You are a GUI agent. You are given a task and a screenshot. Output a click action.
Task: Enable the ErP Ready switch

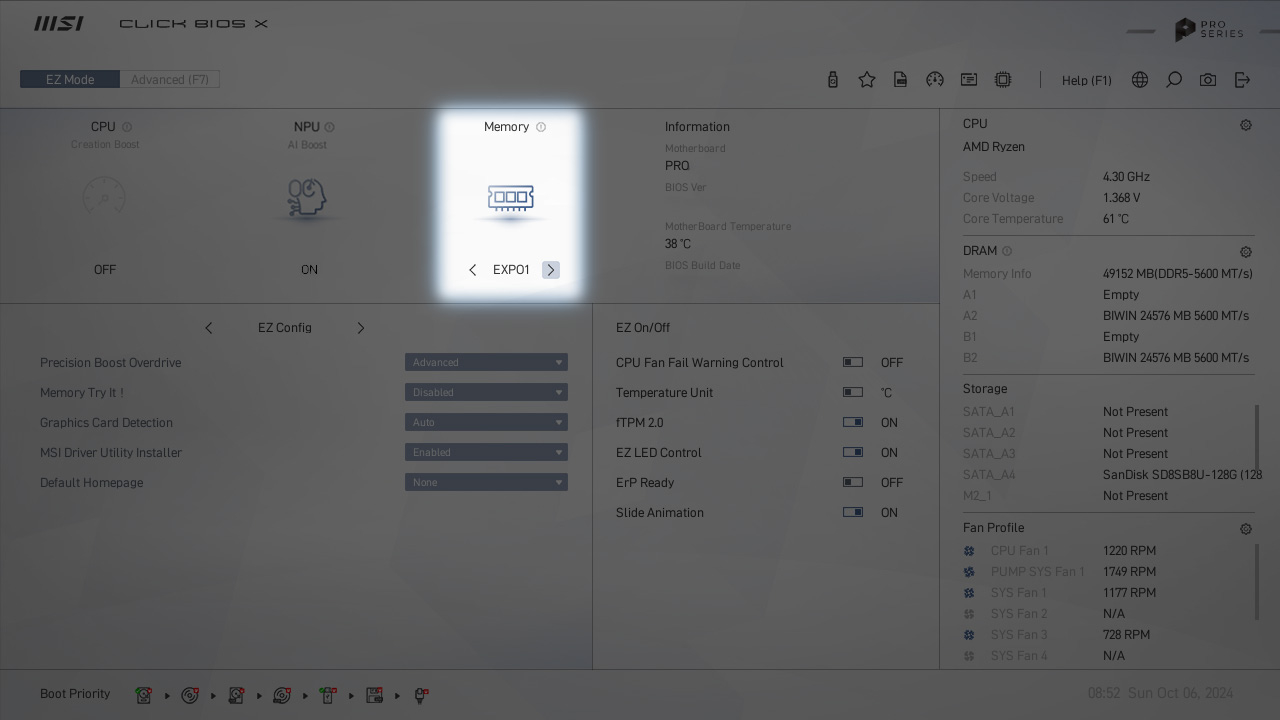(x=853, y=483)
